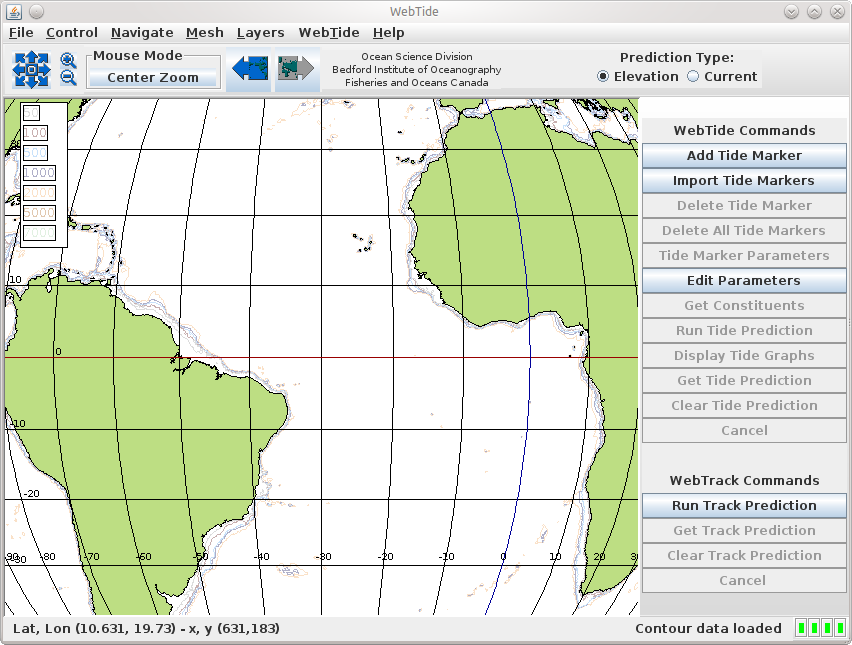Select the Current prediction type

(693, 77)
